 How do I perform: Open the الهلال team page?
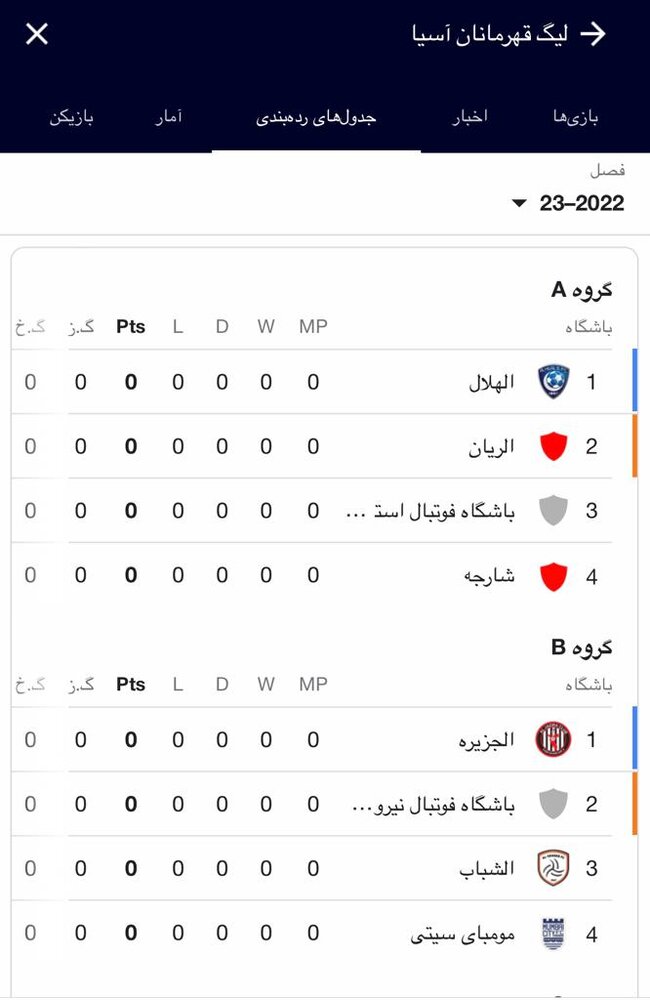tap(495, 382)
